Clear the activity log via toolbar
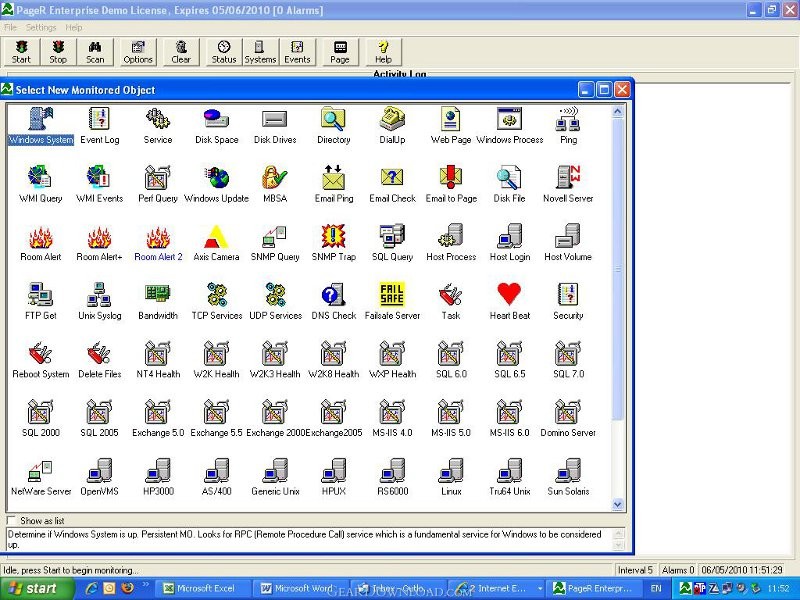 [x=181, y=52]
